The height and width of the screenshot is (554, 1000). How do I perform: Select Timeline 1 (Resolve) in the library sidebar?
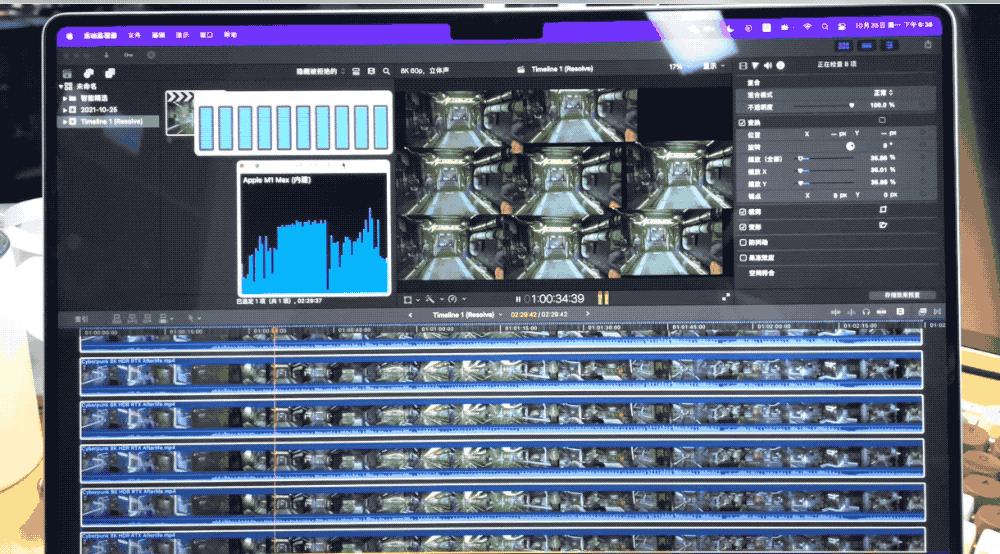110,120
